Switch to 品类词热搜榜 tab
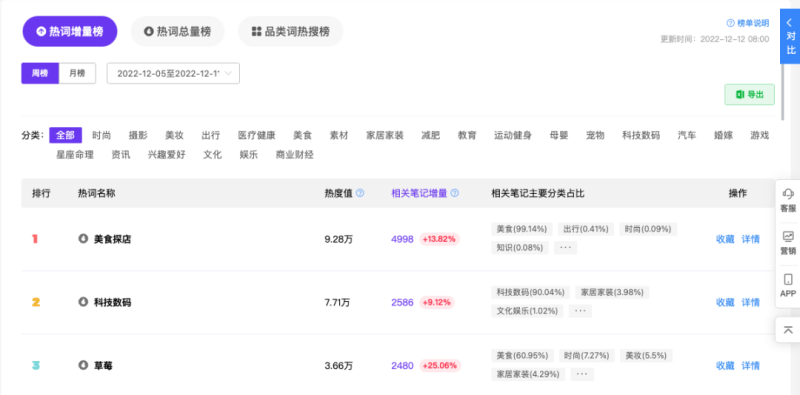 coord(290,32)
